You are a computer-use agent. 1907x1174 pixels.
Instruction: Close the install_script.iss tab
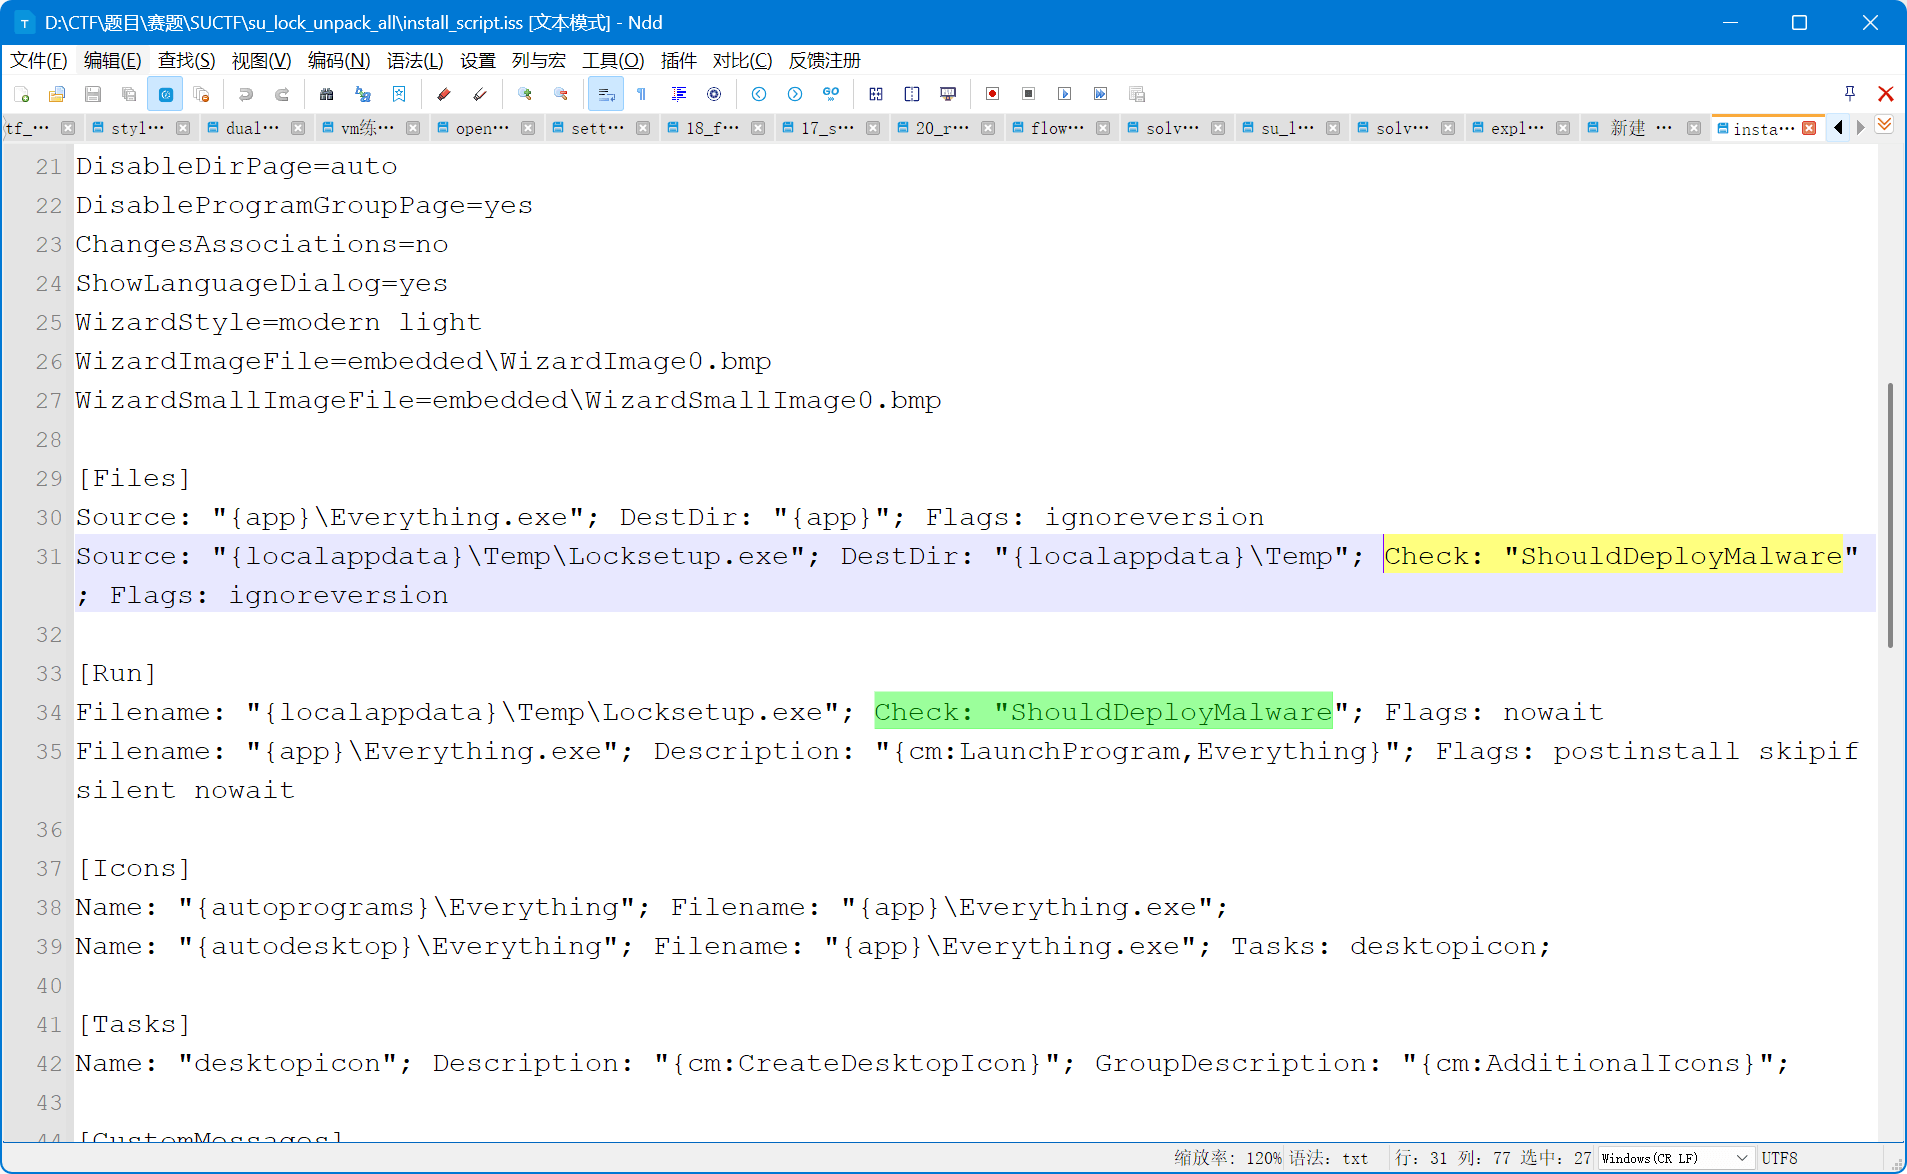click(1809, 128)
